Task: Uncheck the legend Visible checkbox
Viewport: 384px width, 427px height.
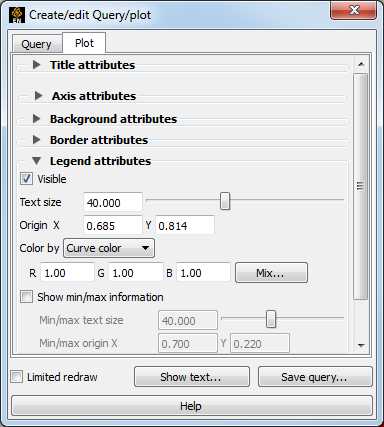Action: [26, 179]
